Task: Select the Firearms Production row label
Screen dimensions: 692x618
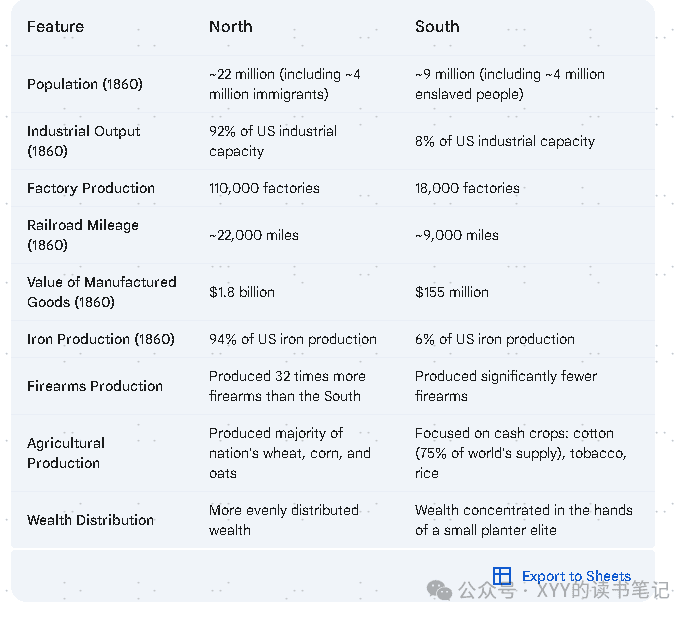Action: (95, 386)
